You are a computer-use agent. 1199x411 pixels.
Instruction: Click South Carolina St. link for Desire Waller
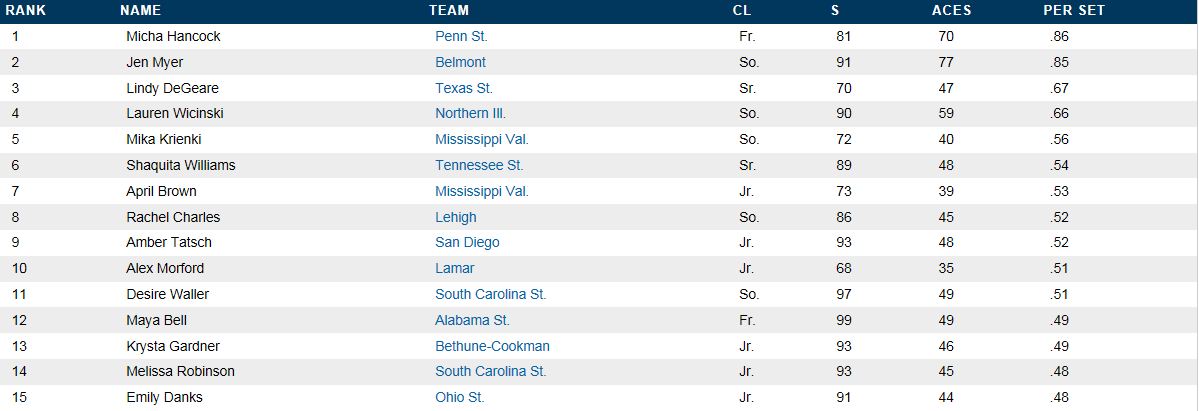(x=491, y=295)
